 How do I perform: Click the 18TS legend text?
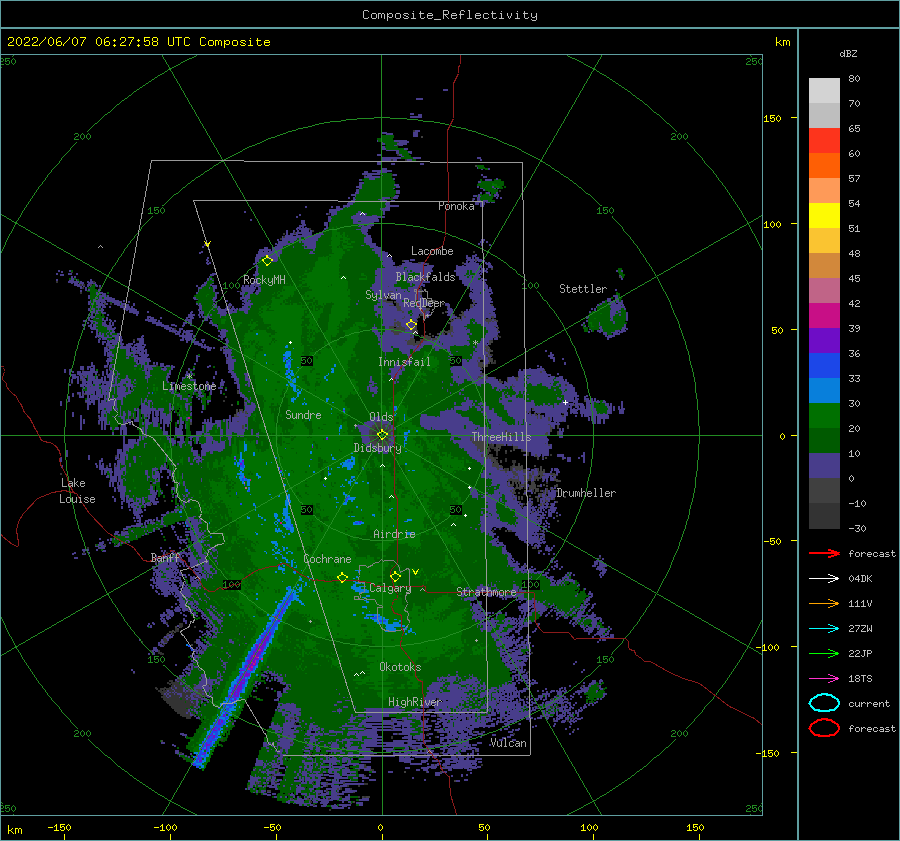click(x=860, y=679)
